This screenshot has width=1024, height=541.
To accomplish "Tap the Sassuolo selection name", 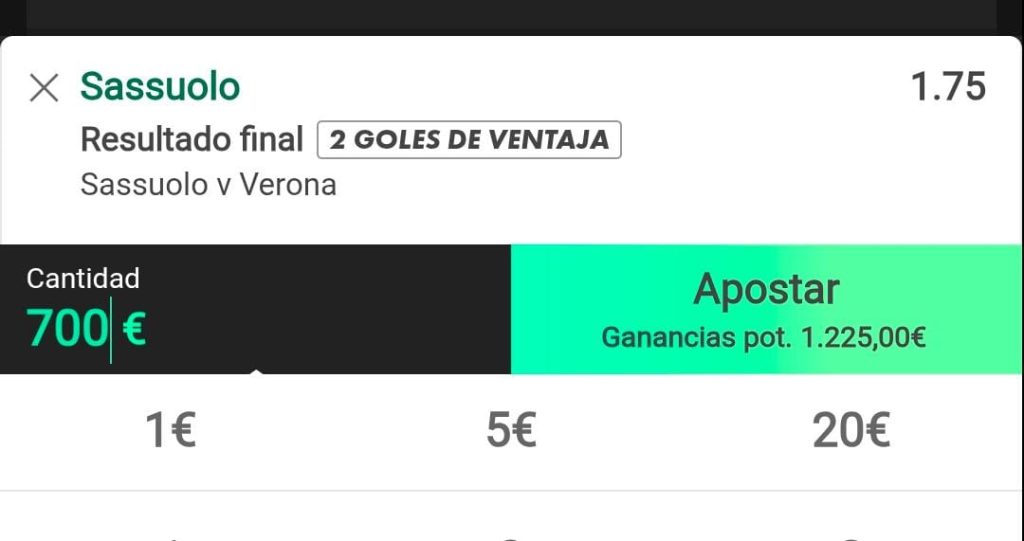I will [160, 86].
